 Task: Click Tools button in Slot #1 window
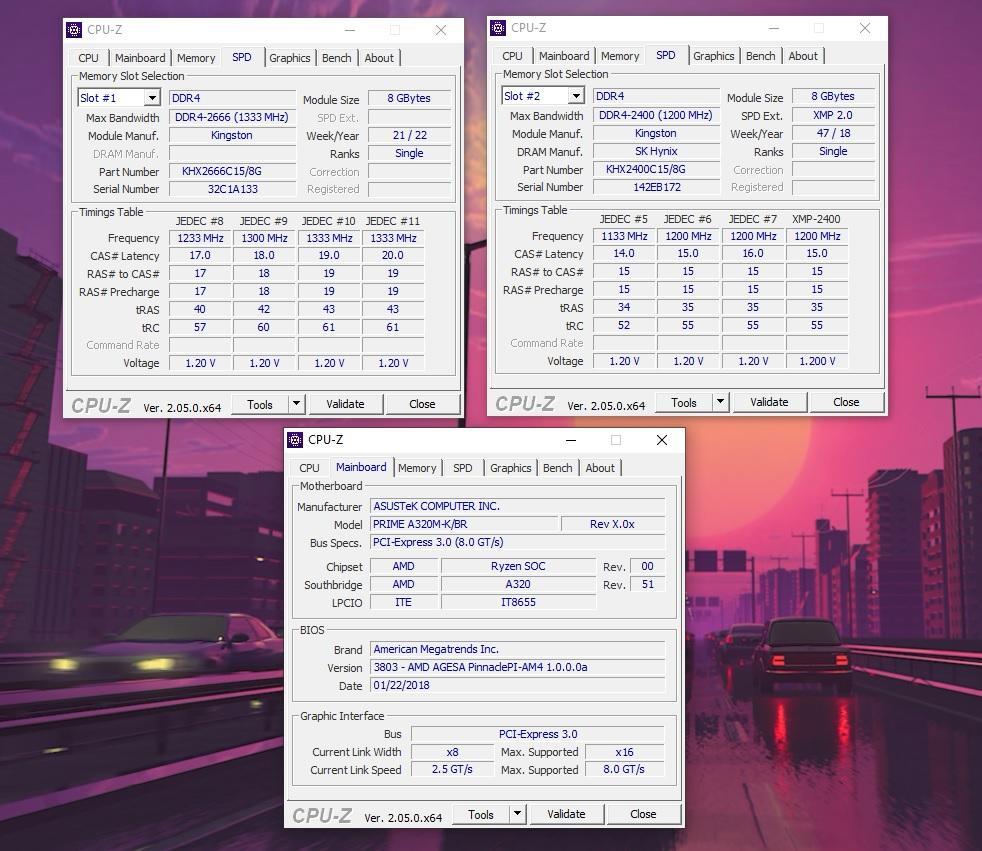click(260, 405)
